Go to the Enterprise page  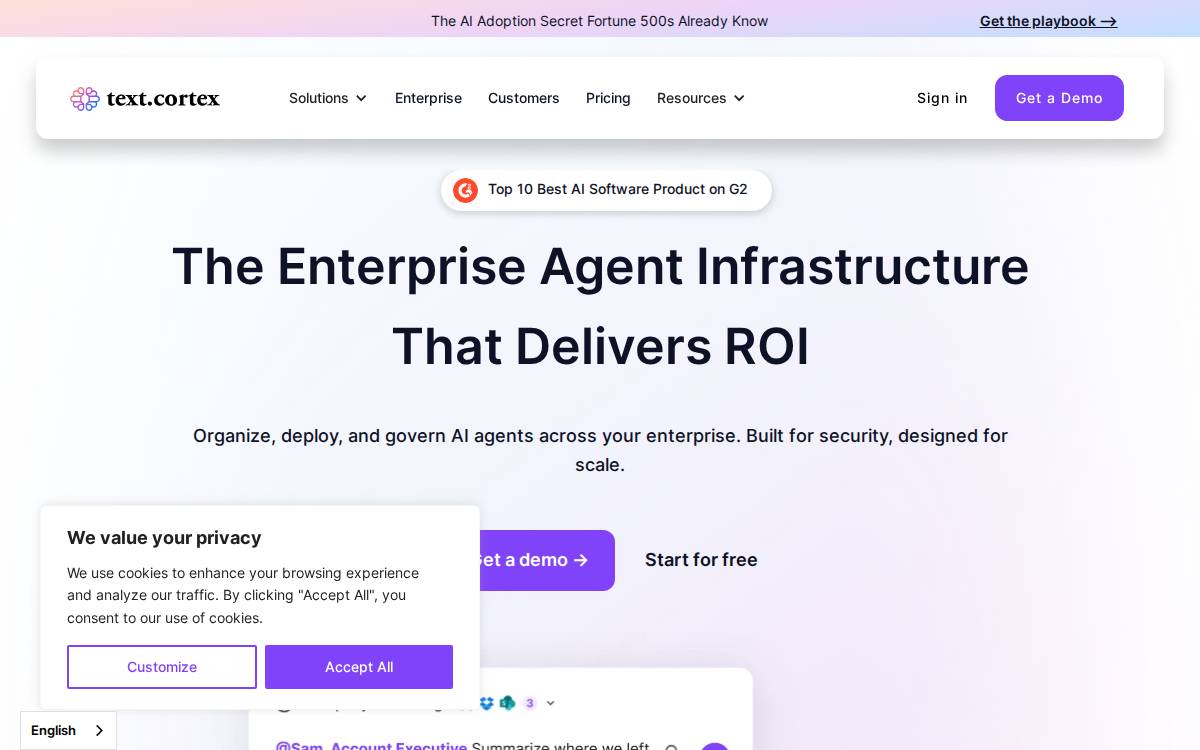(x=428, y=98)
